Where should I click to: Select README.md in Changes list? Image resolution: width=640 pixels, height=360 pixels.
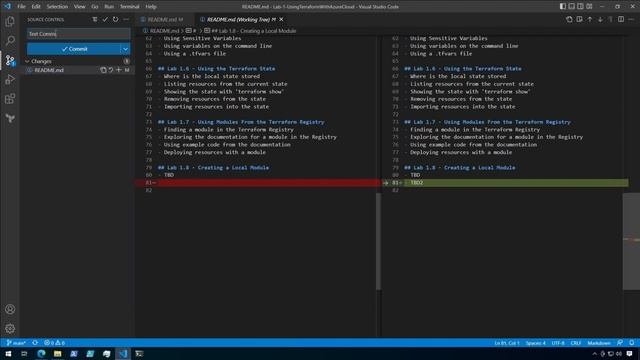tap(49, 70)
